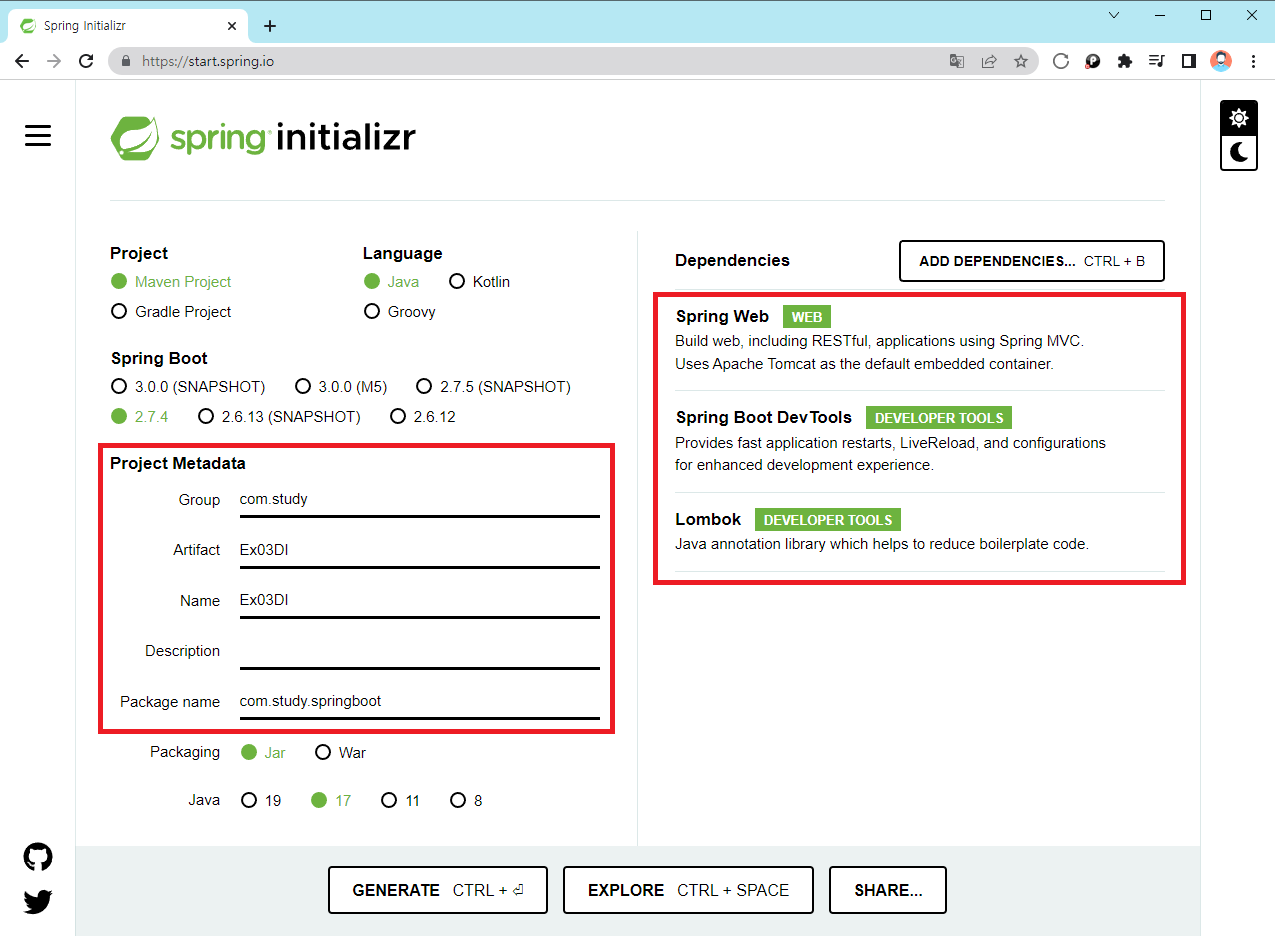Select Maven Project
The image size is (1275, 936).
coord(171,282)
